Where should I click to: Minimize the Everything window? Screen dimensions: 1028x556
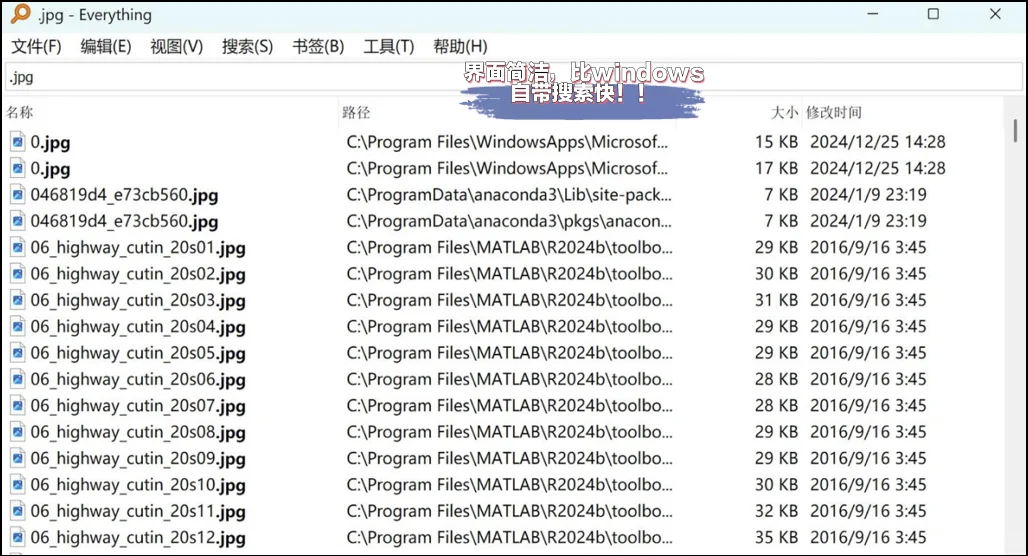[873, 14]
